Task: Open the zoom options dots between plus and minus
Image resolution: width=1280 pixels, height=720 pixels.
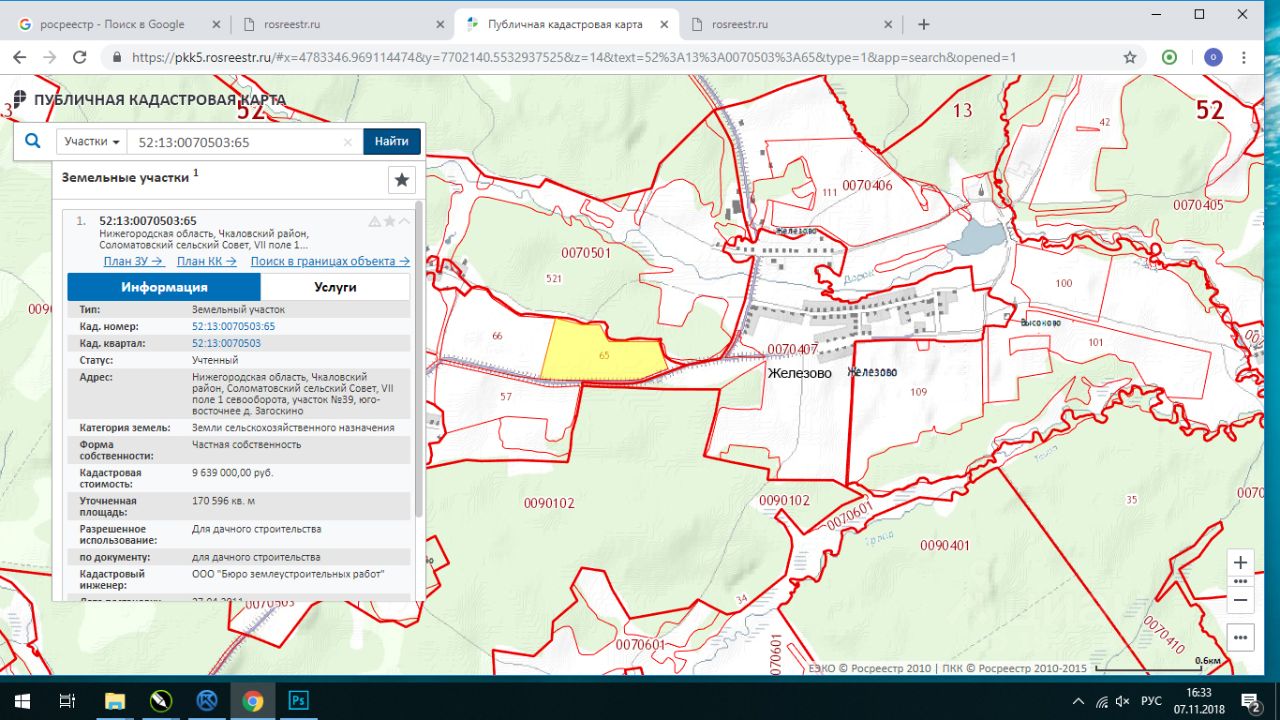Action: [x=1240, y=581]
